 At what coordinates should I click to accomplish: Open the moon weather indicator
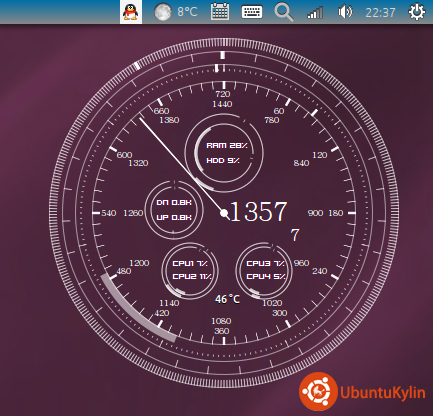[163, 12]
